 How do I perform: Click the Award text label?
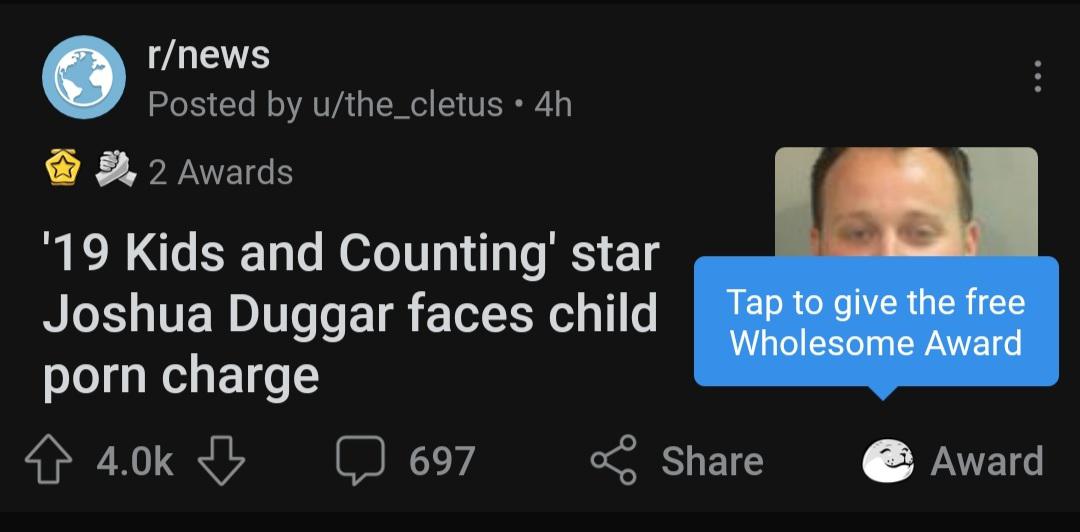[987, 461]
